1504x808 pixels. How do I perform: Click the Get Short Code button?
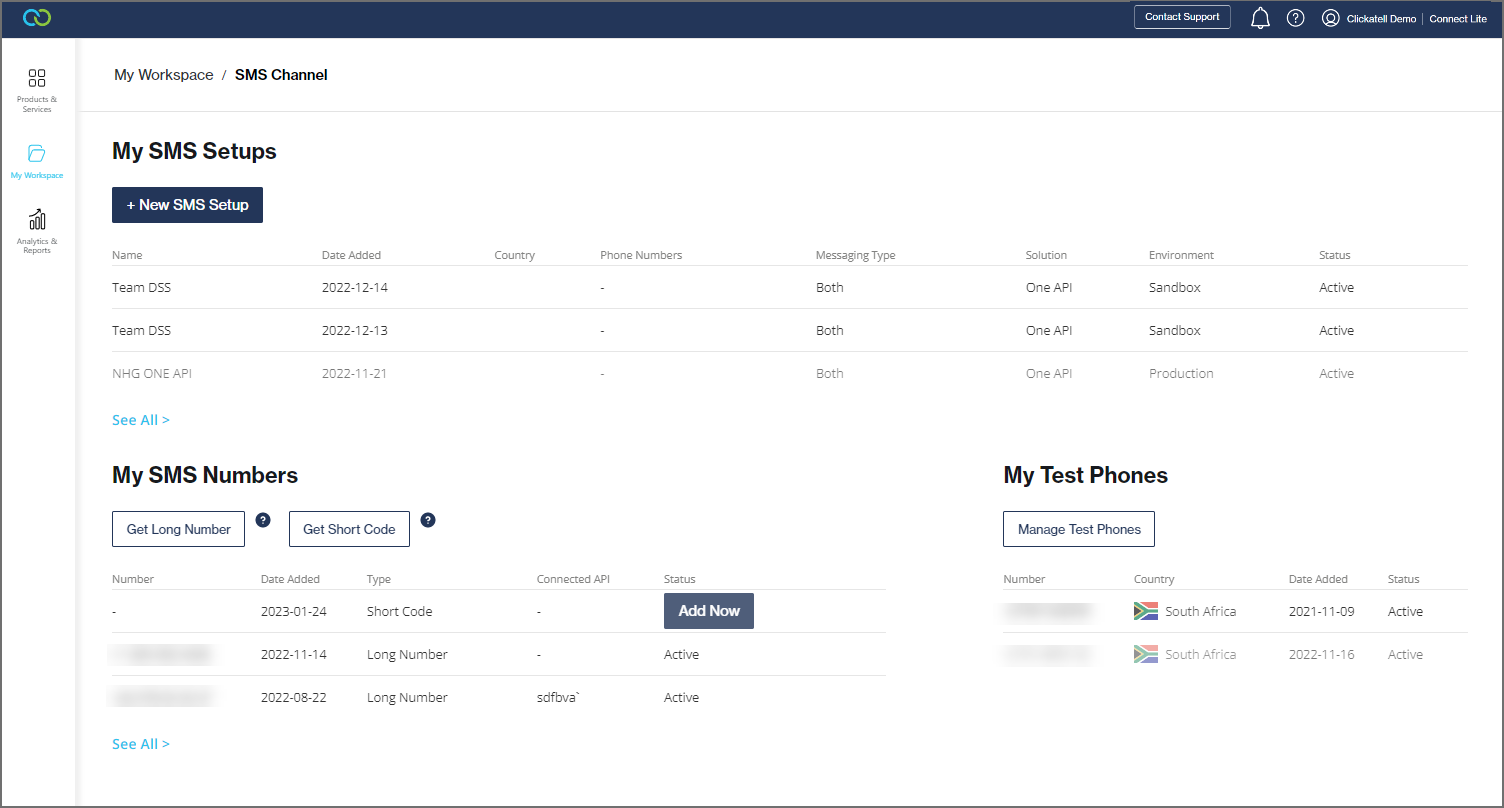(349, 529)
